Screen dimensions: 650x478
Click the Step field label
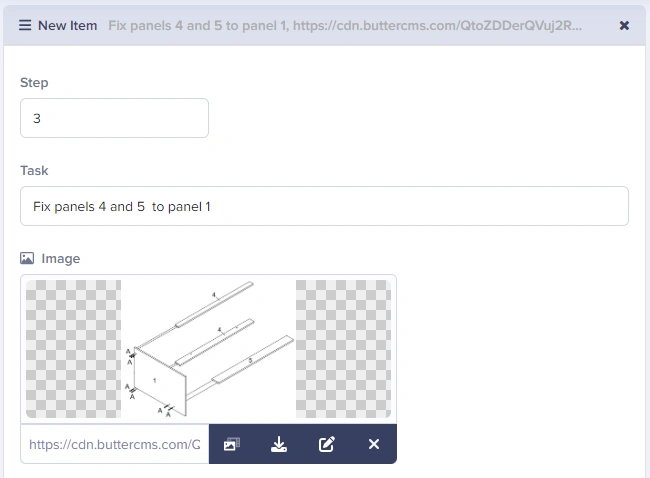34,82
